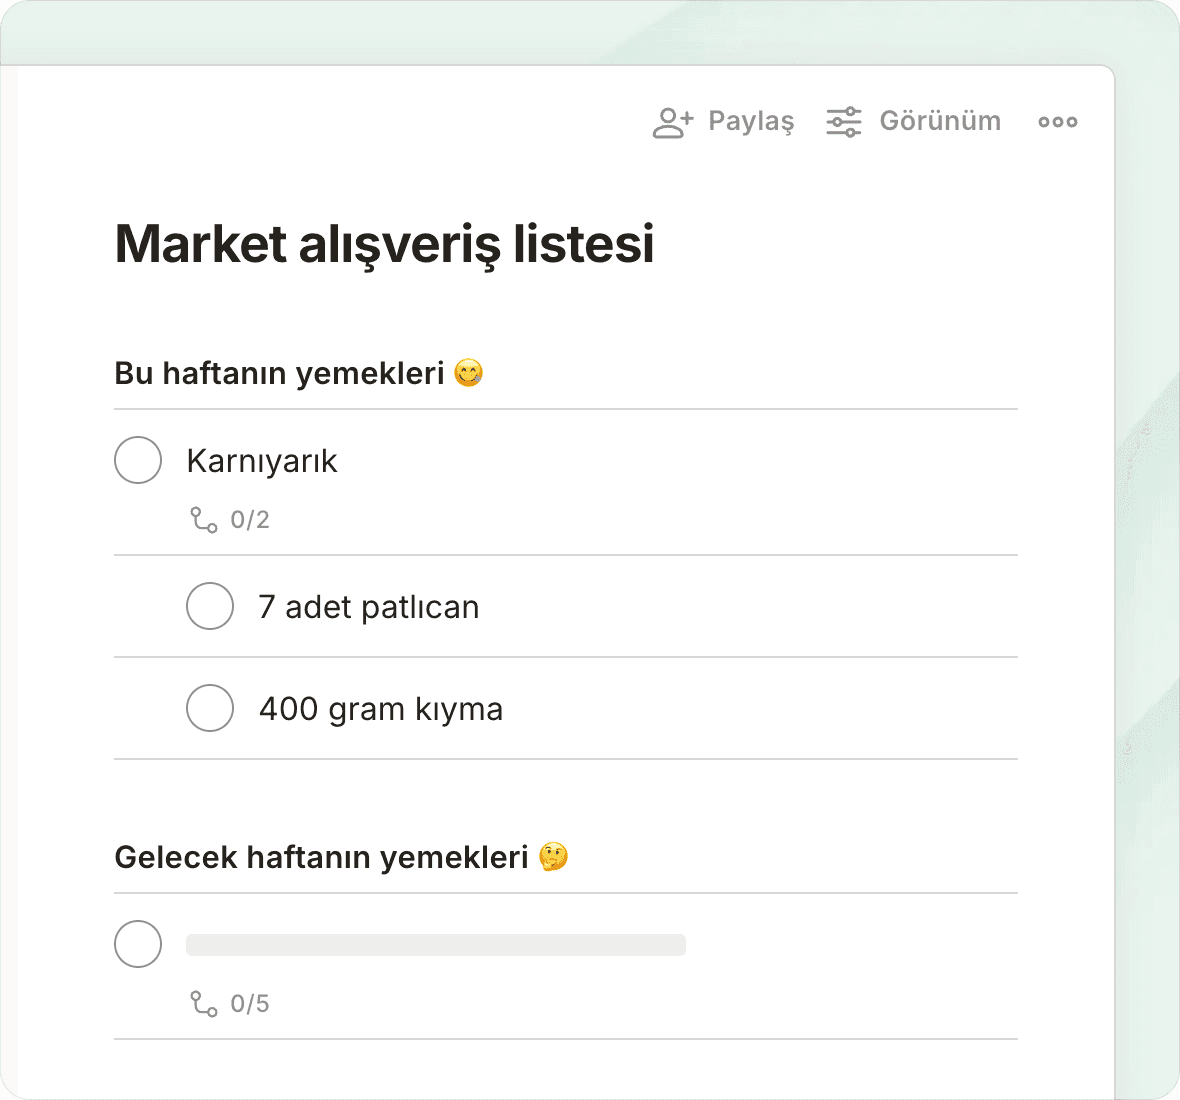1180x1100 pixels.
Task: Click the yum emoji after Bu haftanın yemekleri
Action: [x=468, y=373]
